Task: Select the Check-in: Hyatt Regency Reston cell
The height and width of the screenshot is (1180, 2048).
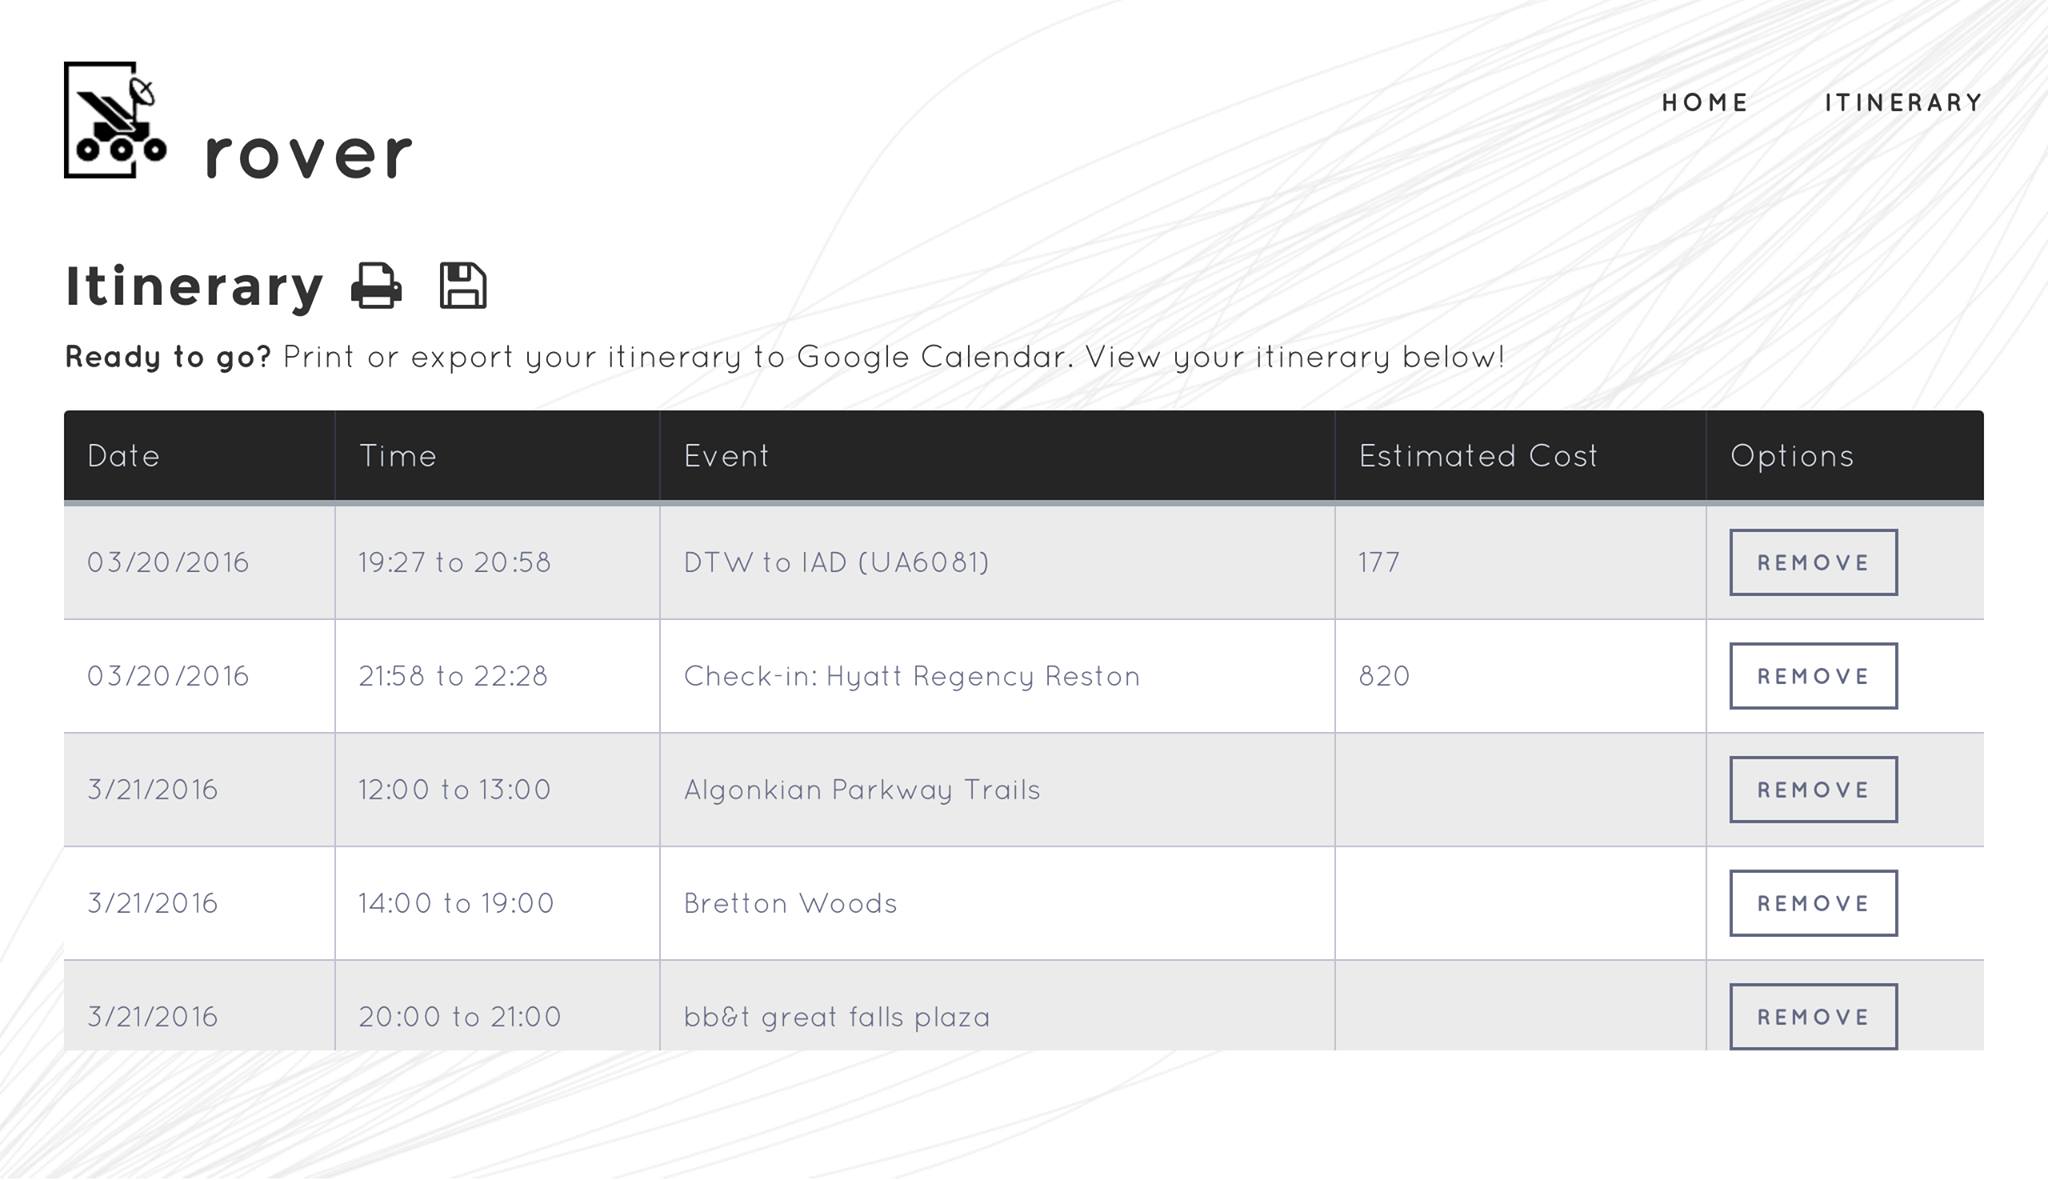Action: coord(997,676)
